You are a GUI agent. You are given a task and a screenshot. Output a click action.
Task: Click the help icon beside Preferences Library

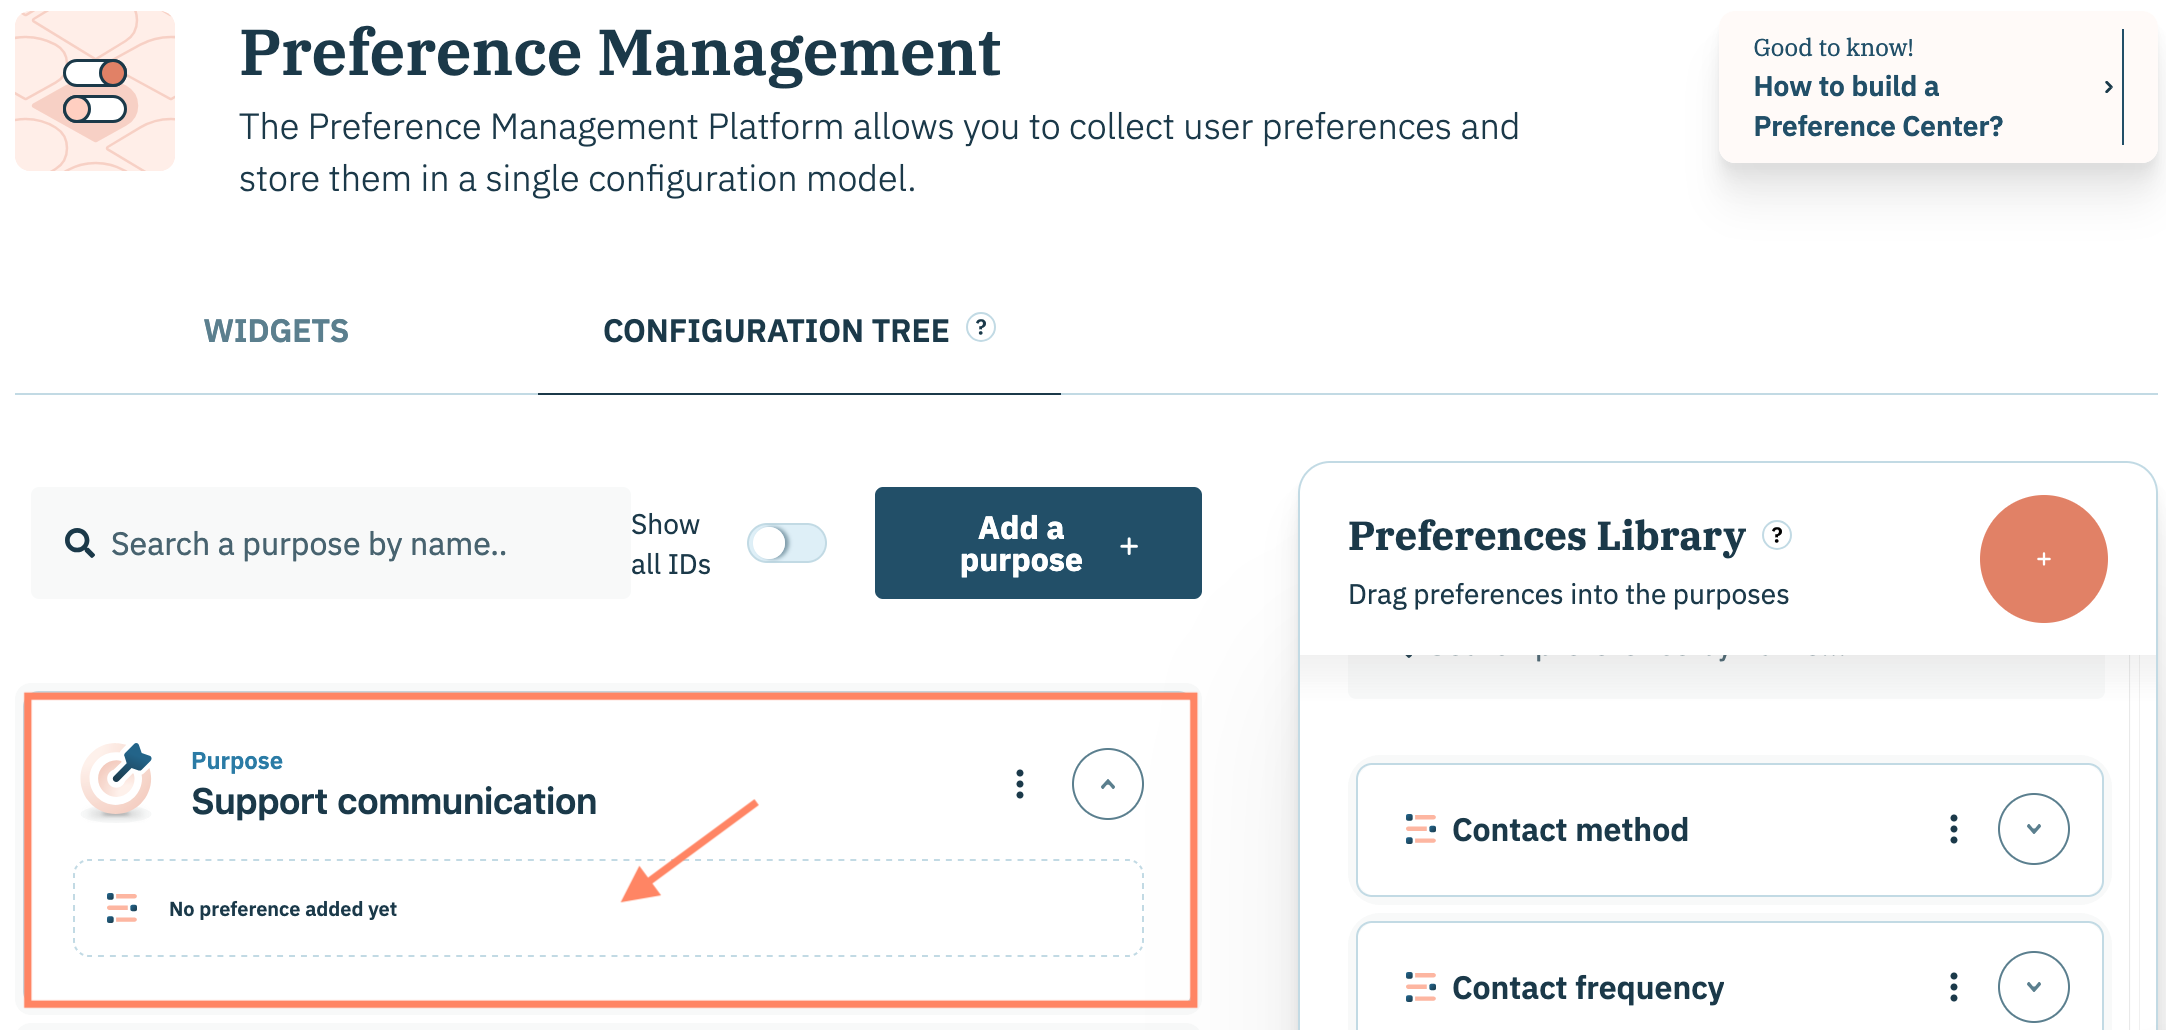(1776, 535)
